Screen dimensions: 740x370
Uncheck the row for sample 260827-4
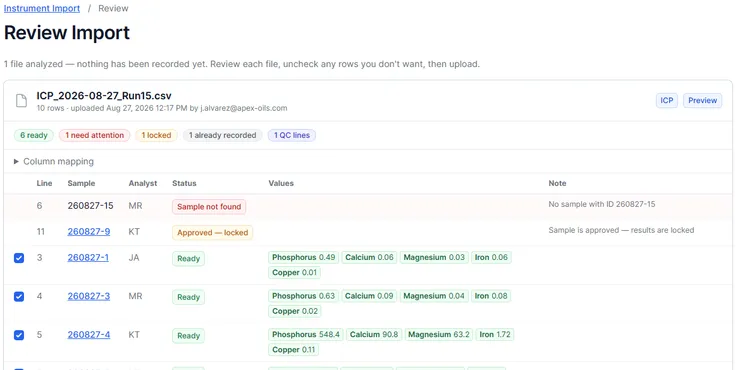click(19, 336)
